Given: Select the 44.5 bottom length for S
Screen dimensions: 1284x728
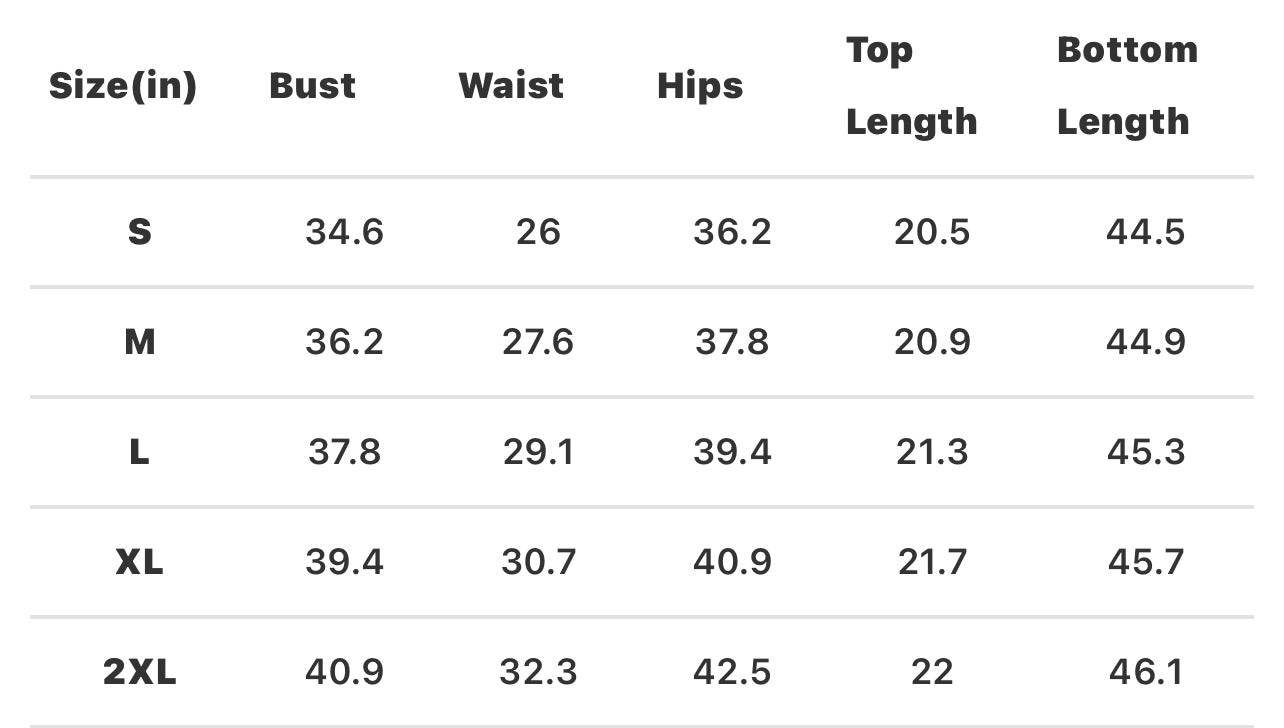Looking at the screenshot, I should click(x=1146, y=232).
